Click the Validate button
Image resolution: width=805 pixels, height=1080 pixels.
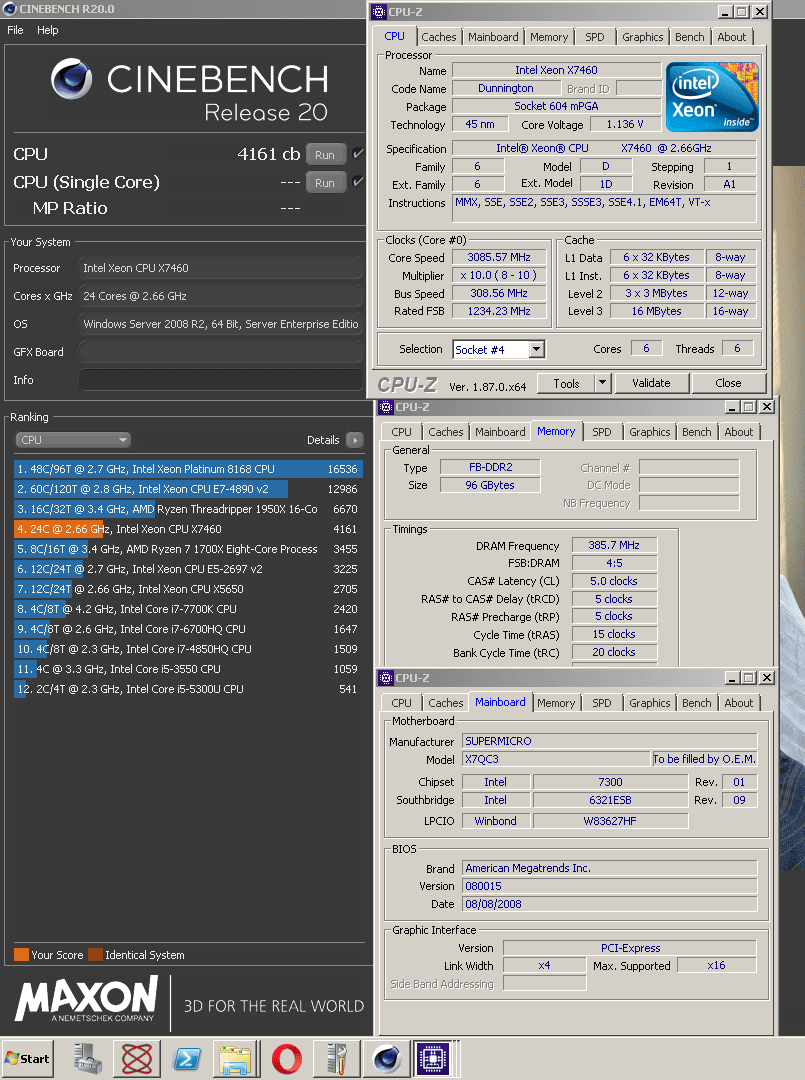[x=651, y=383]
